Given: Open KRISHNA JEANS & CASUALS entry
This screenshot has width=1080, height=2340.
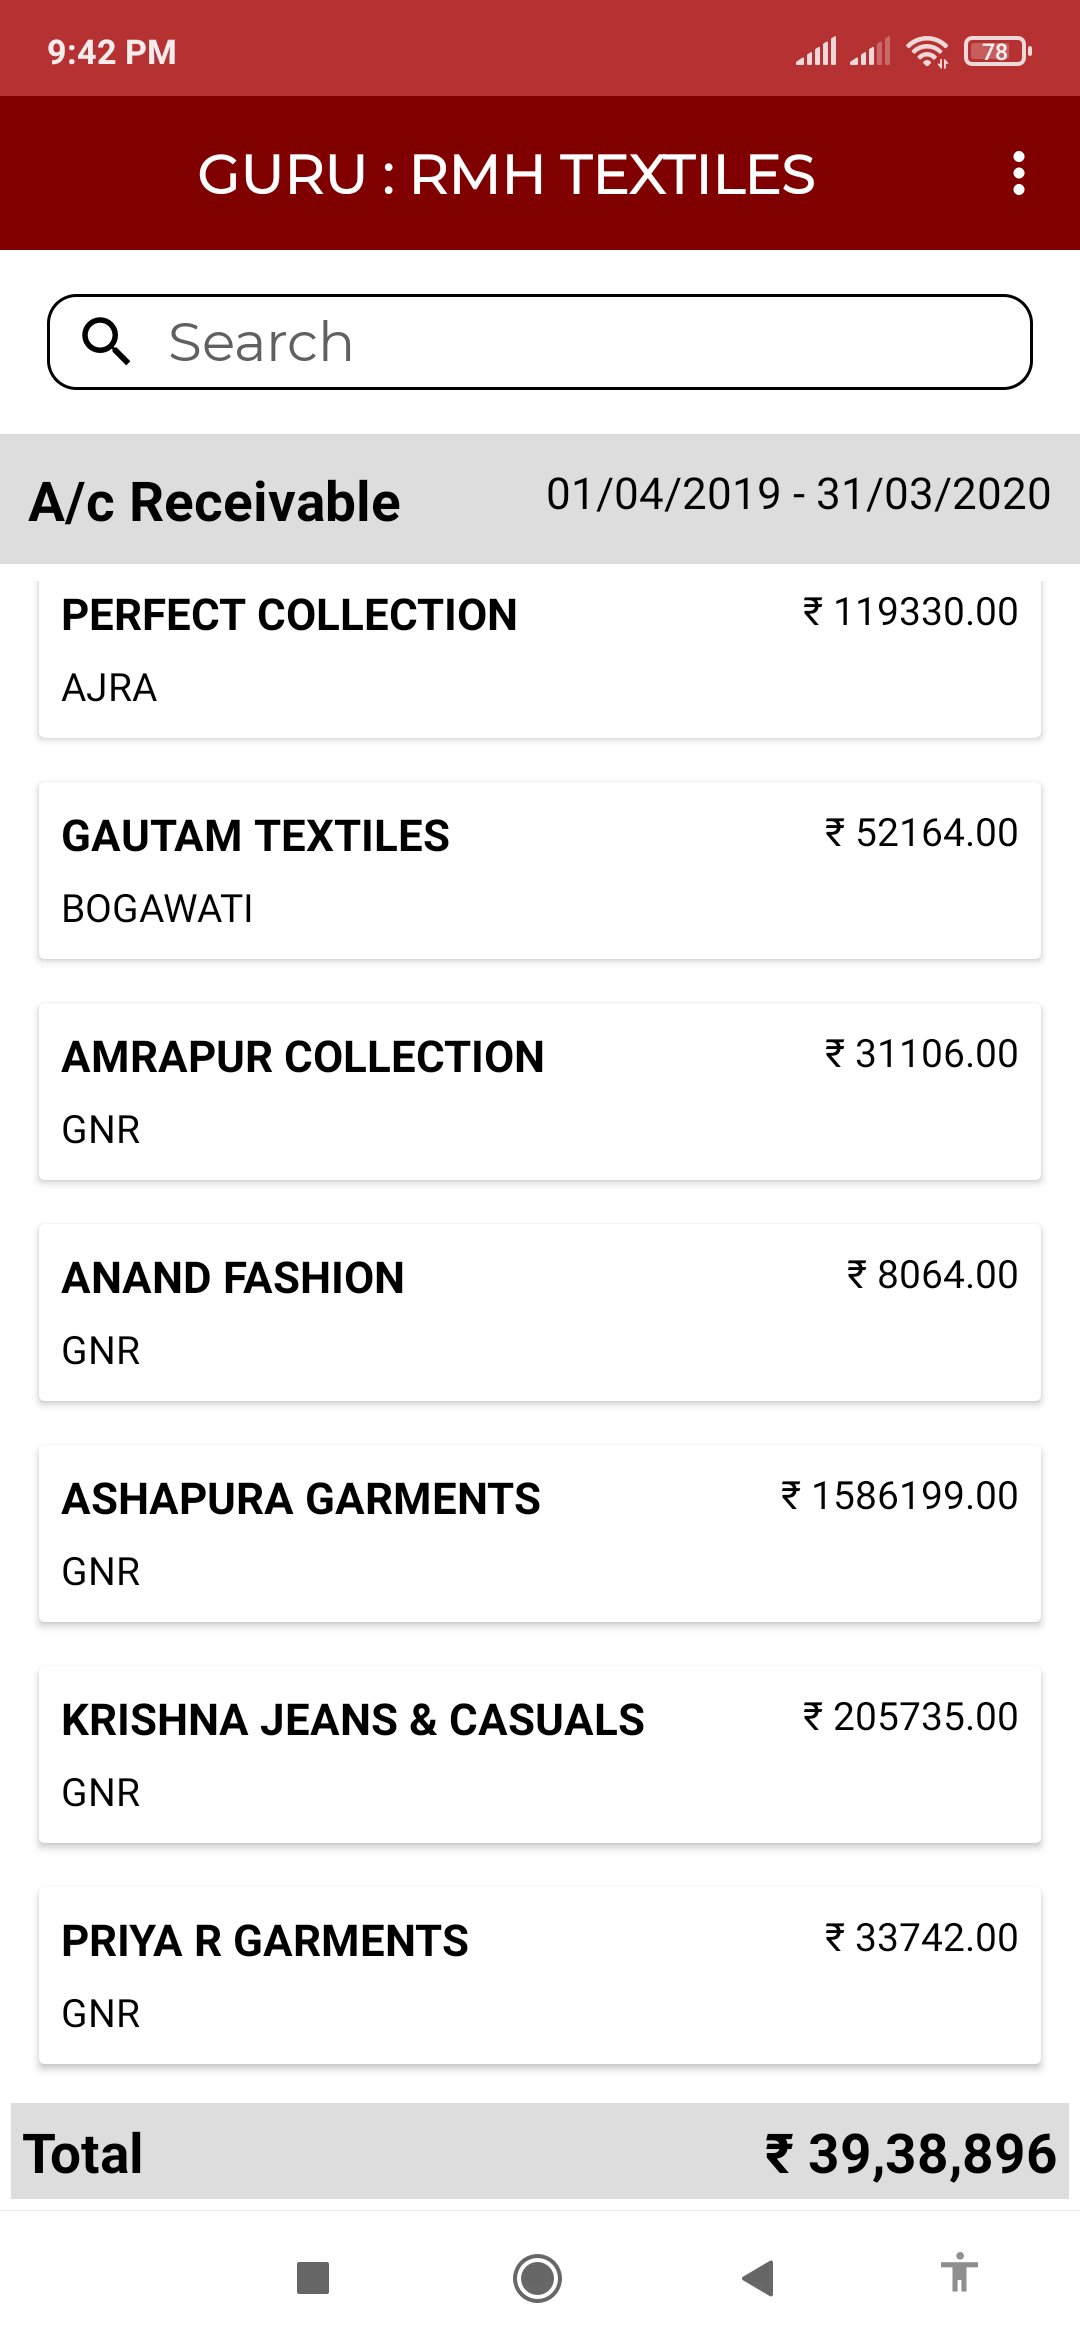Looking at the screenshot, I should (540, 1755).
